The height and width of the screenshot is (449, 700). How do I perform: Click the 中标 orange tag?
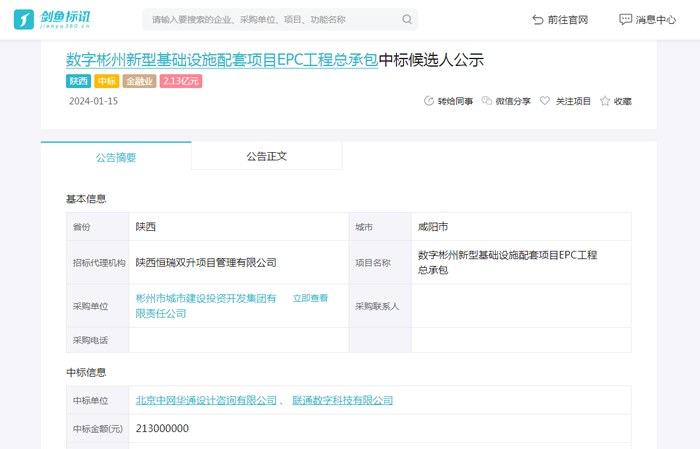(107, 81)
